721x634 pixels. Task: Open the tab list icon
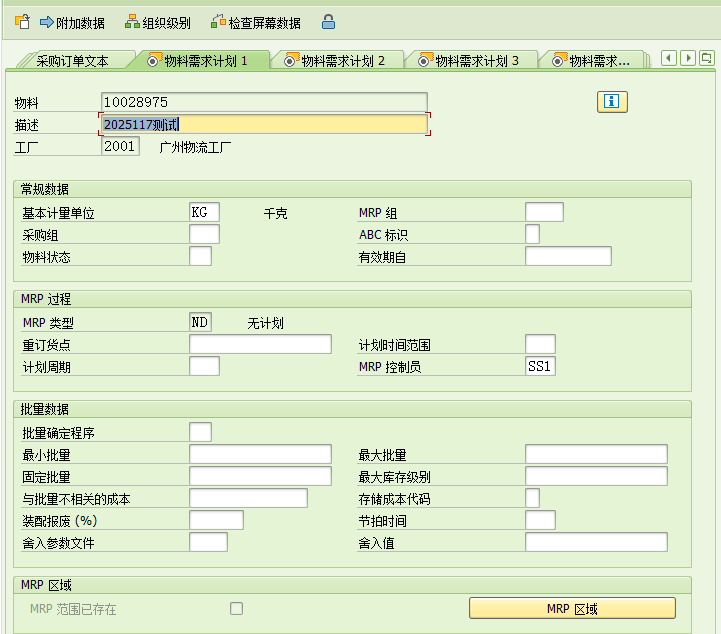click(708, 59)
